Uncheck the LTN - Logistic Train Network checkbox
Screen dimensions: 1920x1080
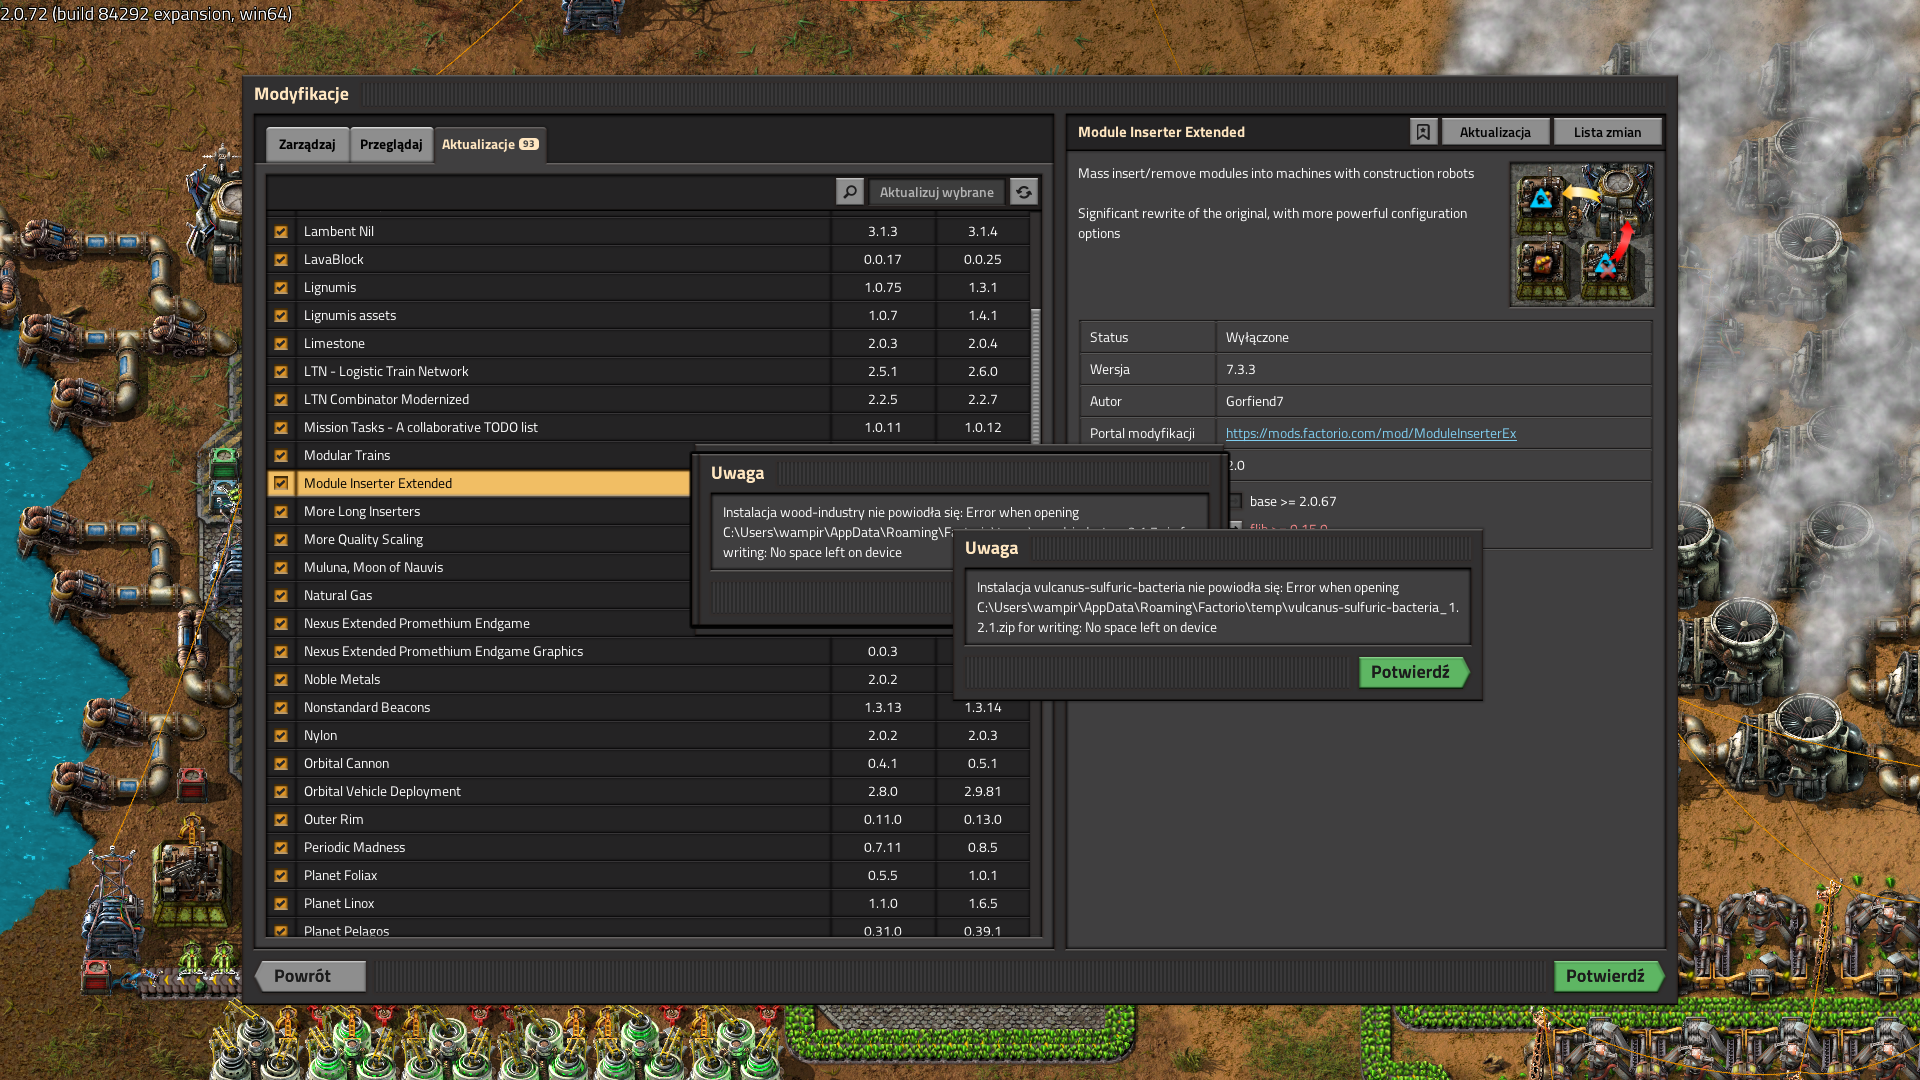[281, 371]
